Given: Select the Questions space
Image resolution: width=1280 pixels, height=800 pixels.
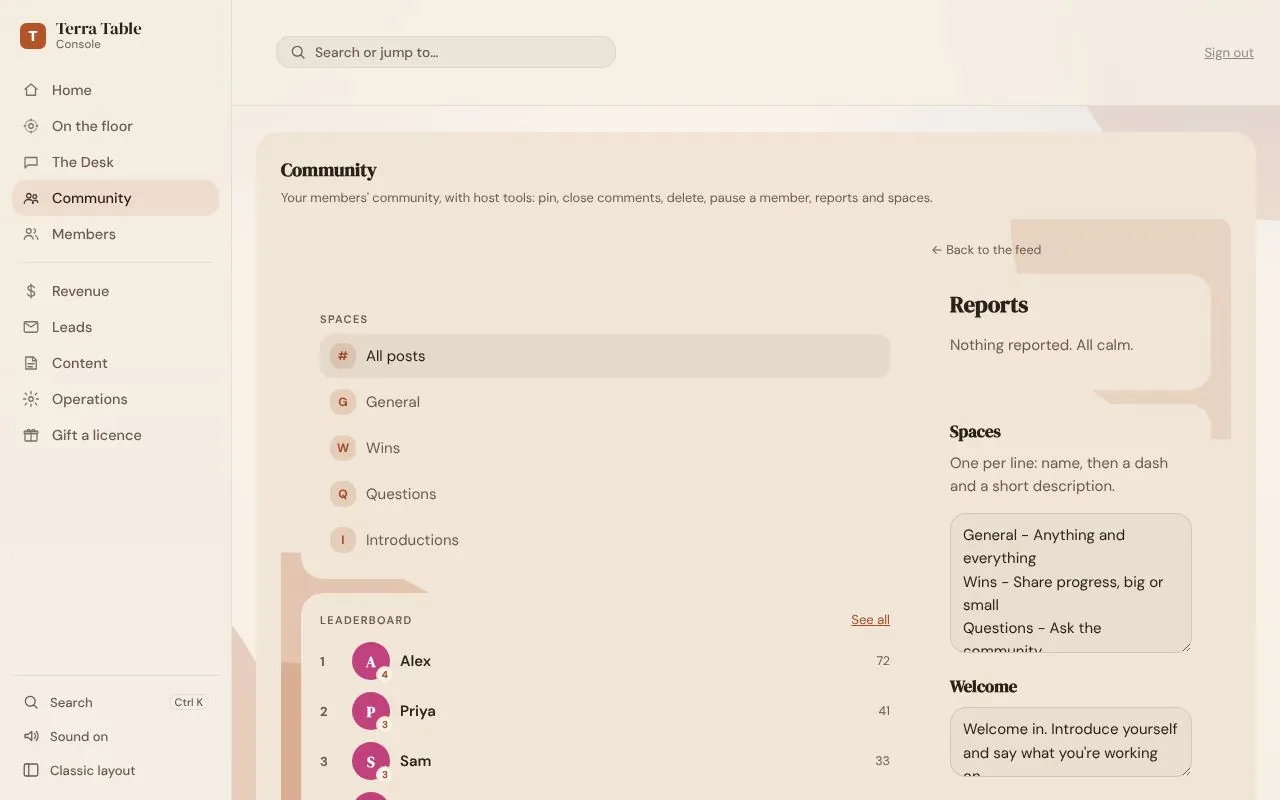Looking at the screenshot, I should [605, 494].
